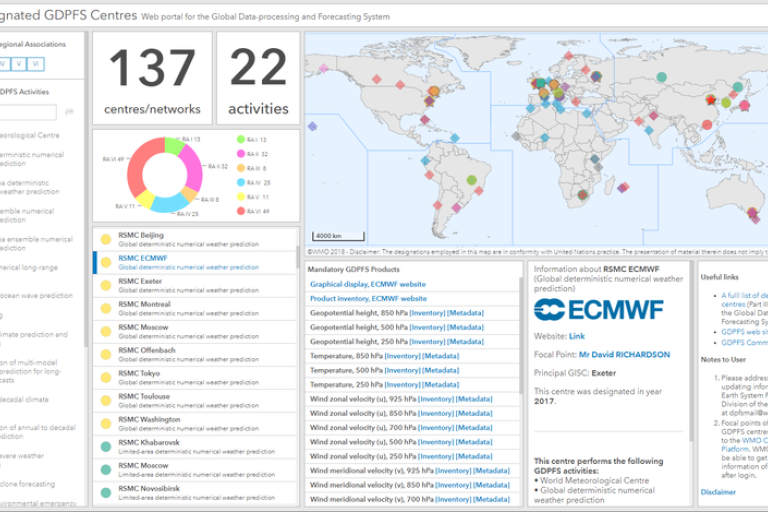Click the light blue RA IV donut segment
Image resolution: width=768 pixels, height=512 pixels.
point(169,203)
